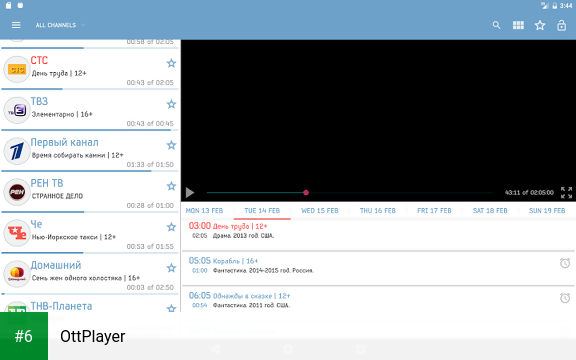Viewport: 576px width, 360px height.
Task: Open the РЕН ТВ channel logo
Action: pyautogui.click(x=17, y=192)
